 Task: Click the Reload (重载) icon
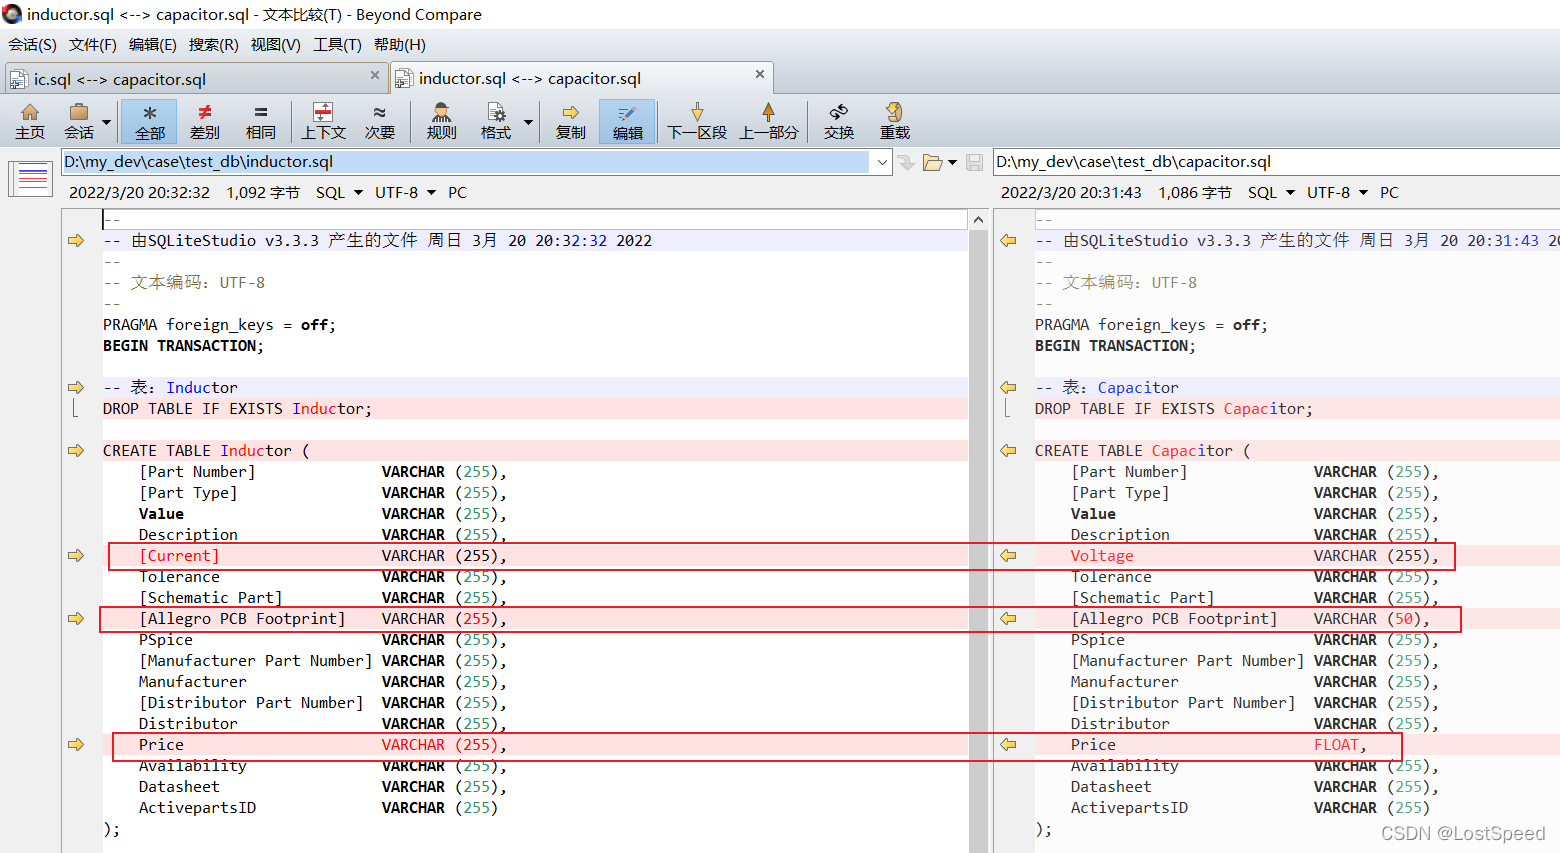894,121
